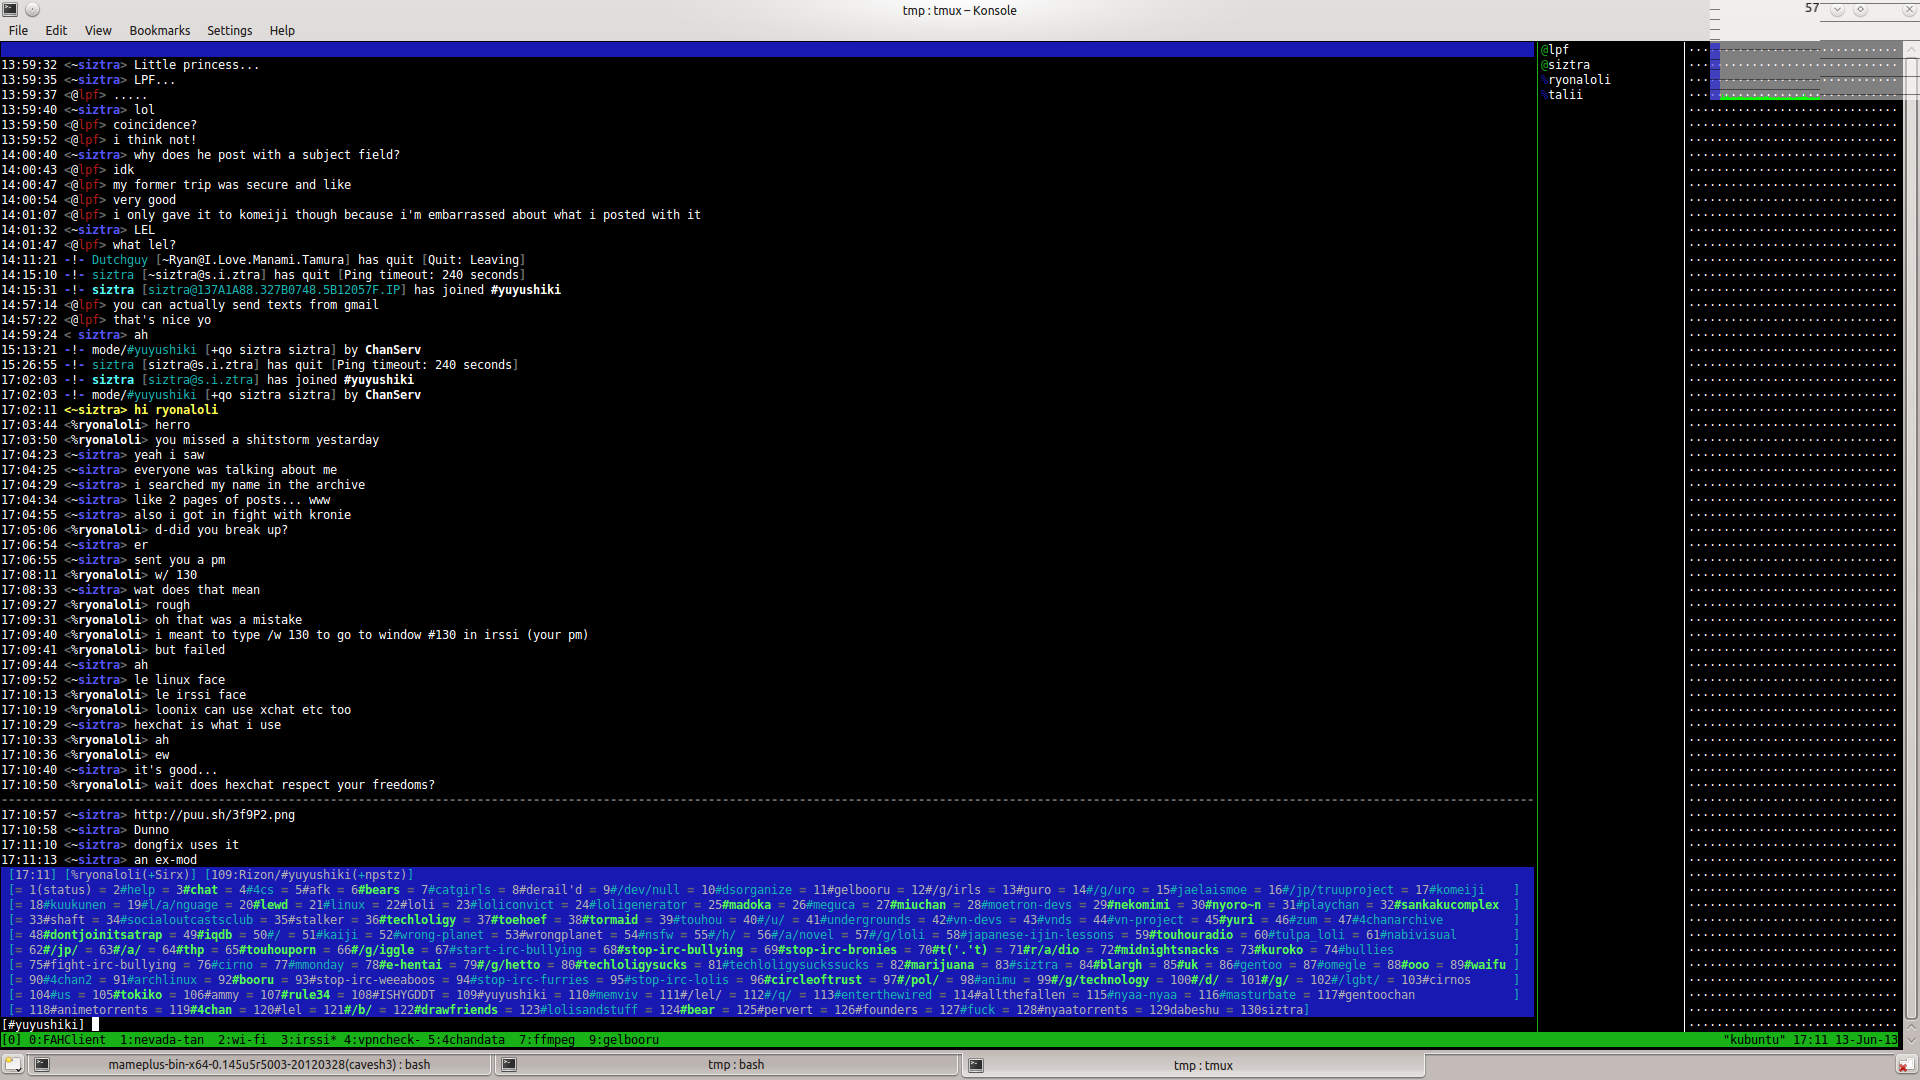Screen dimensions: 1920x1080
Task: Select nick lpf in the nick list
Action: tap(1558, 50)
